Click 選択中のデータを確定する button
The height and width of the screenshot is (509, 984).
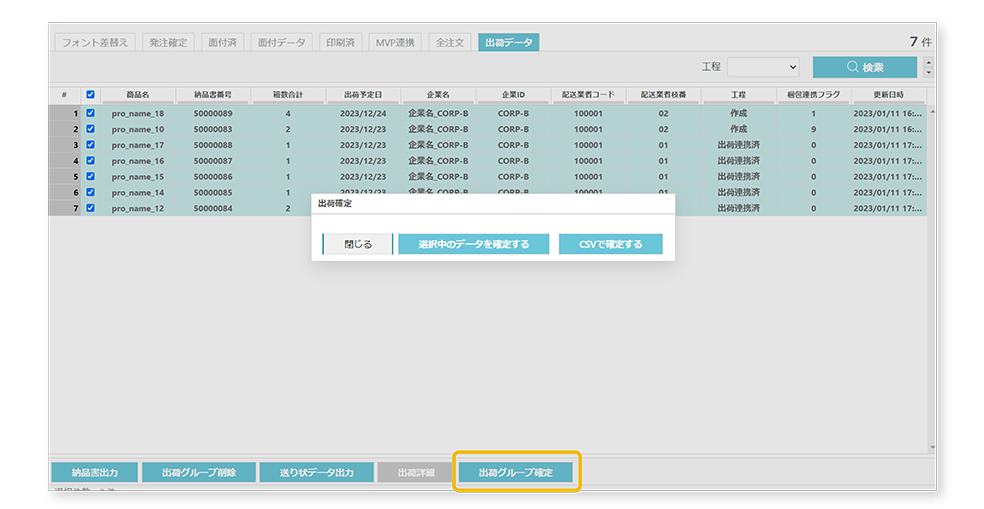[473, 244]
